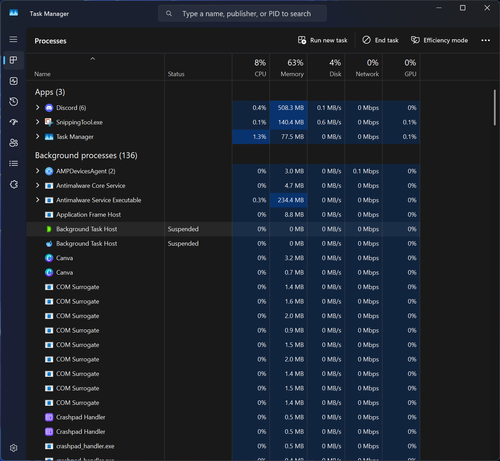Click the Run new task button

click(x=322, y=40)
